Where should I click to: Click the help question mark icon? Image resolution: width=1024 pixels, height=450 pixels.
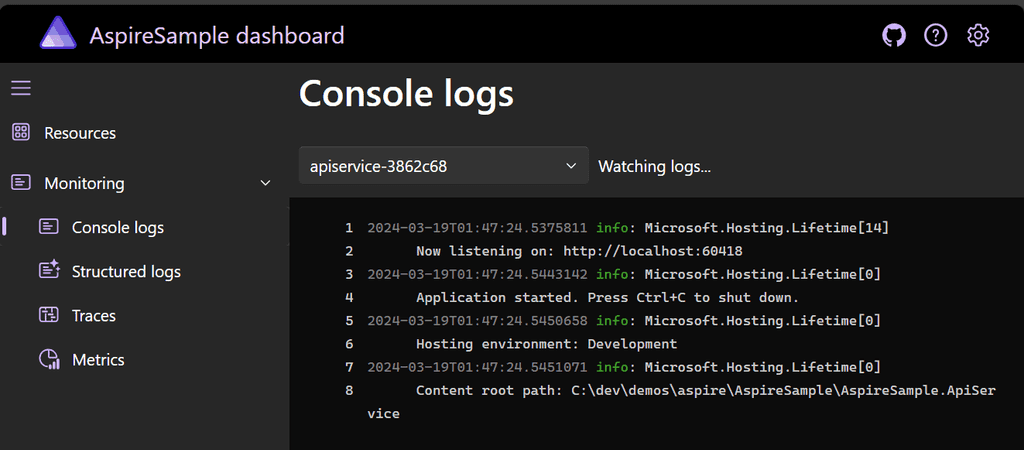tap(935, 36)
